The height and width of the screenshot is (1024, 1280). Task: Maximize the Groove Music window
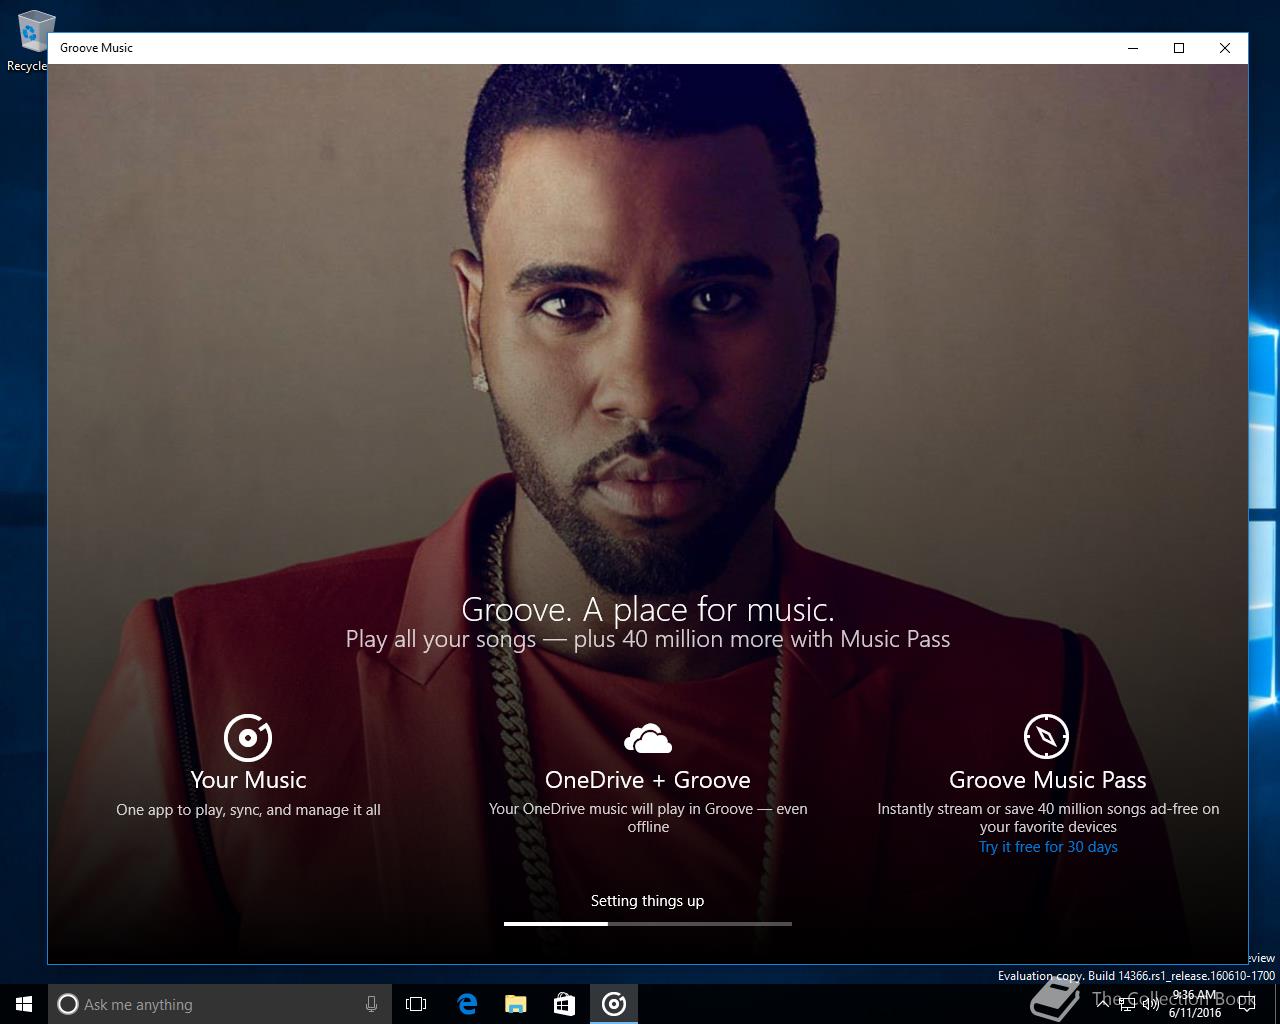point(1179,48)
